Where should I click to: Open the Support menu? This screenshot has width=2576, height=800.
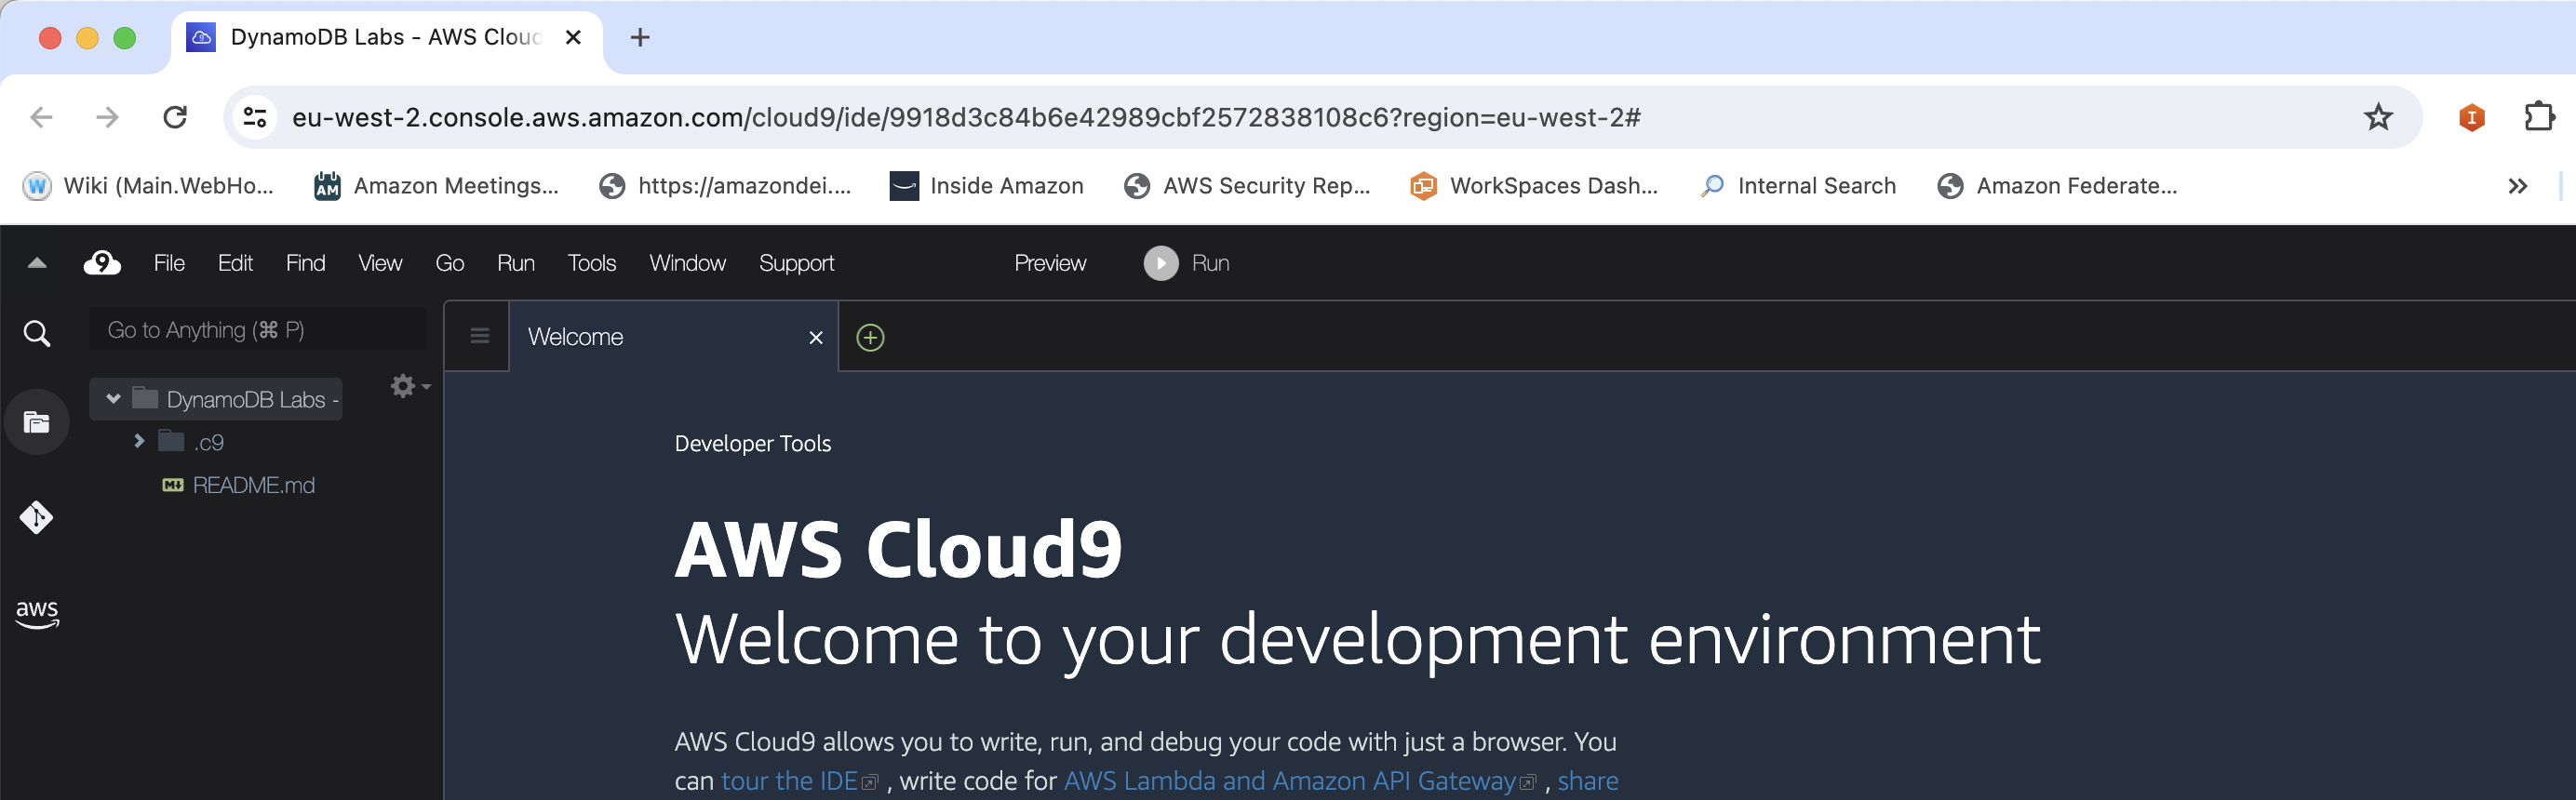(796, 263)
